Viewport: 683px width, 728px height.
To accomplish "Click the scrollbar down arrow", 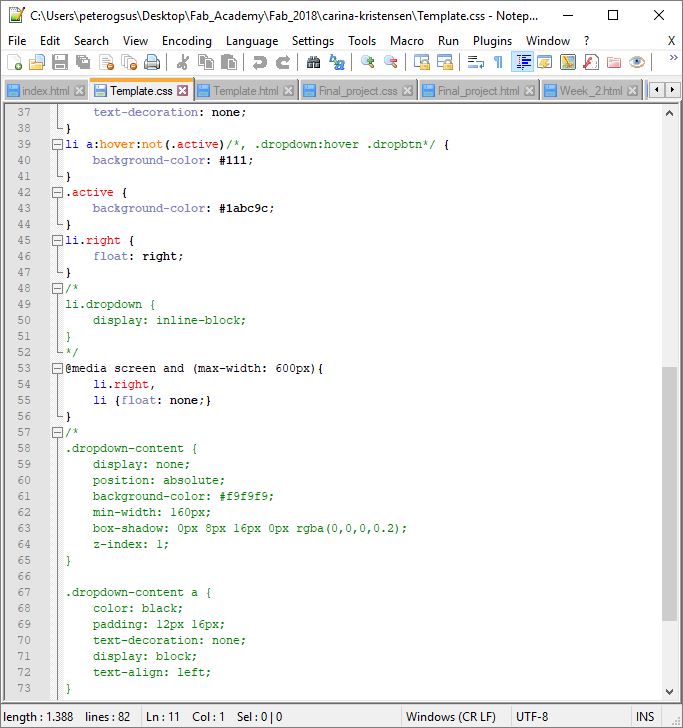I will click(669, 692).
